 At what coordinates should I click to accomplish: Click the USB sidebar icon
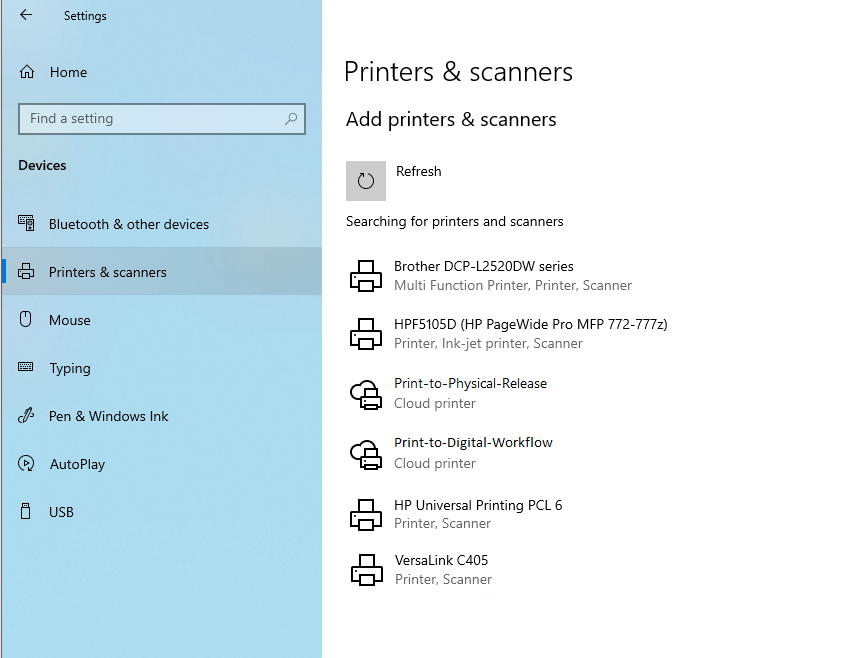(25, 511)
